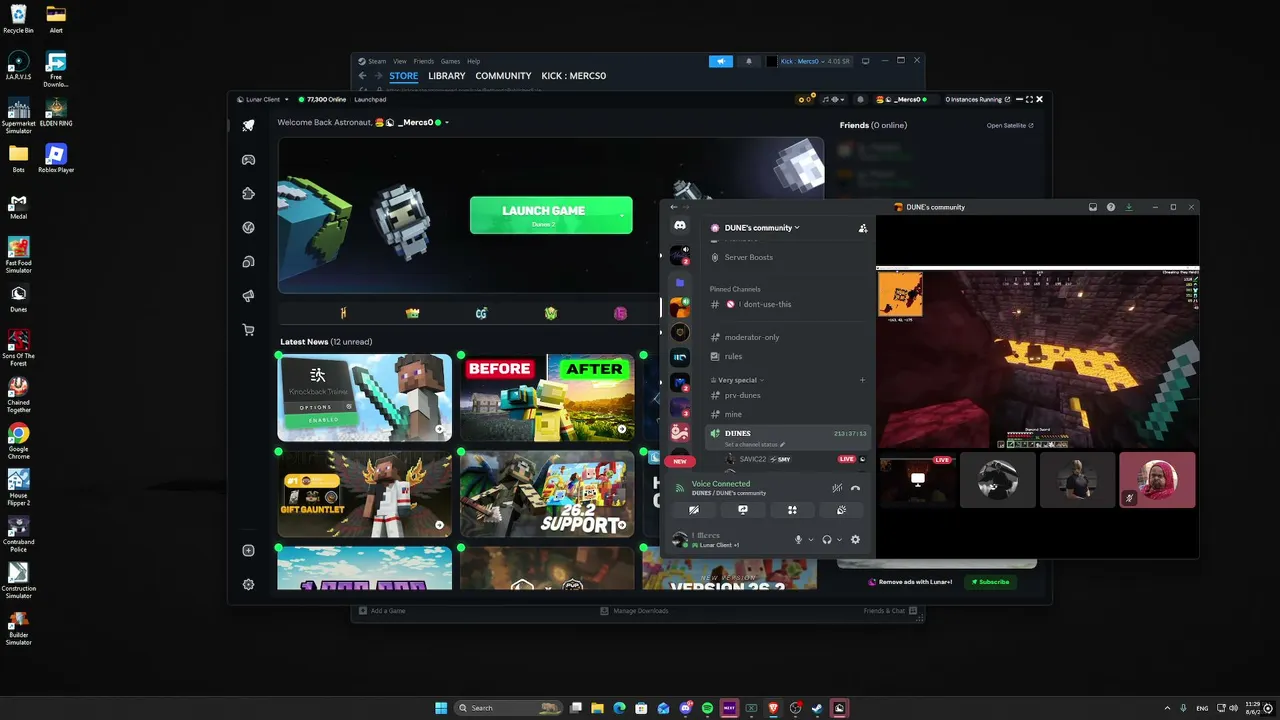The width and height of the screenshot is (1280, 720).
Task: Open _Mercs0 account dropdown beside welcome text
Action: coord(447,123)
